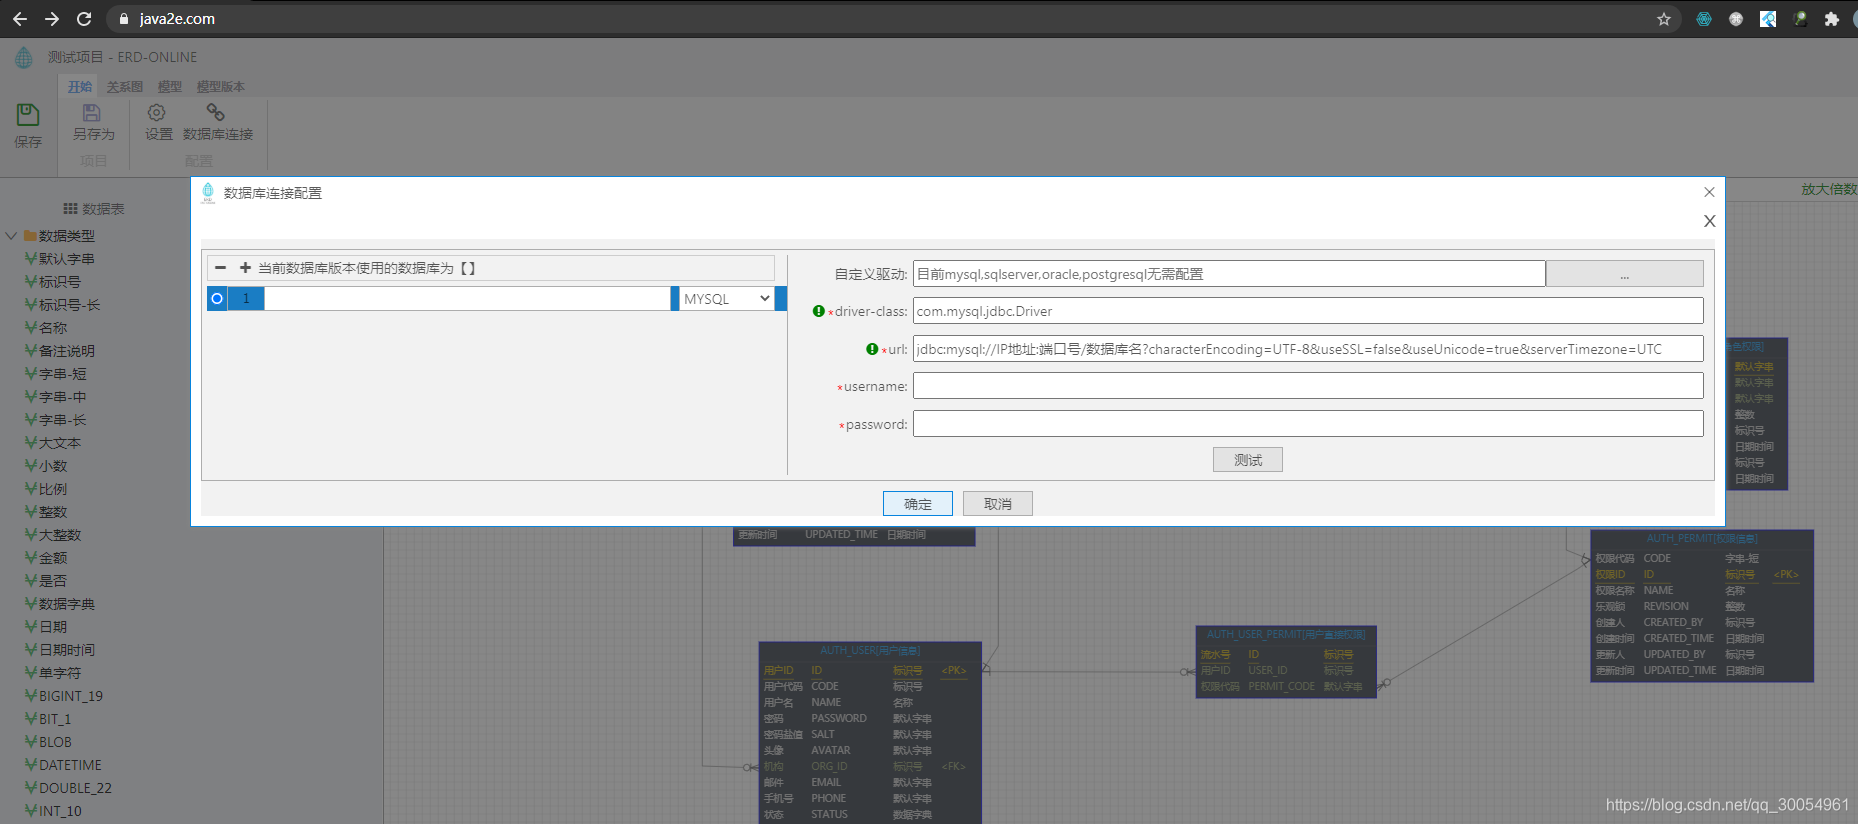Click the browser back arrow
Screen dimensions: 1858x824
pyautogui.click(x=20, y=19)
